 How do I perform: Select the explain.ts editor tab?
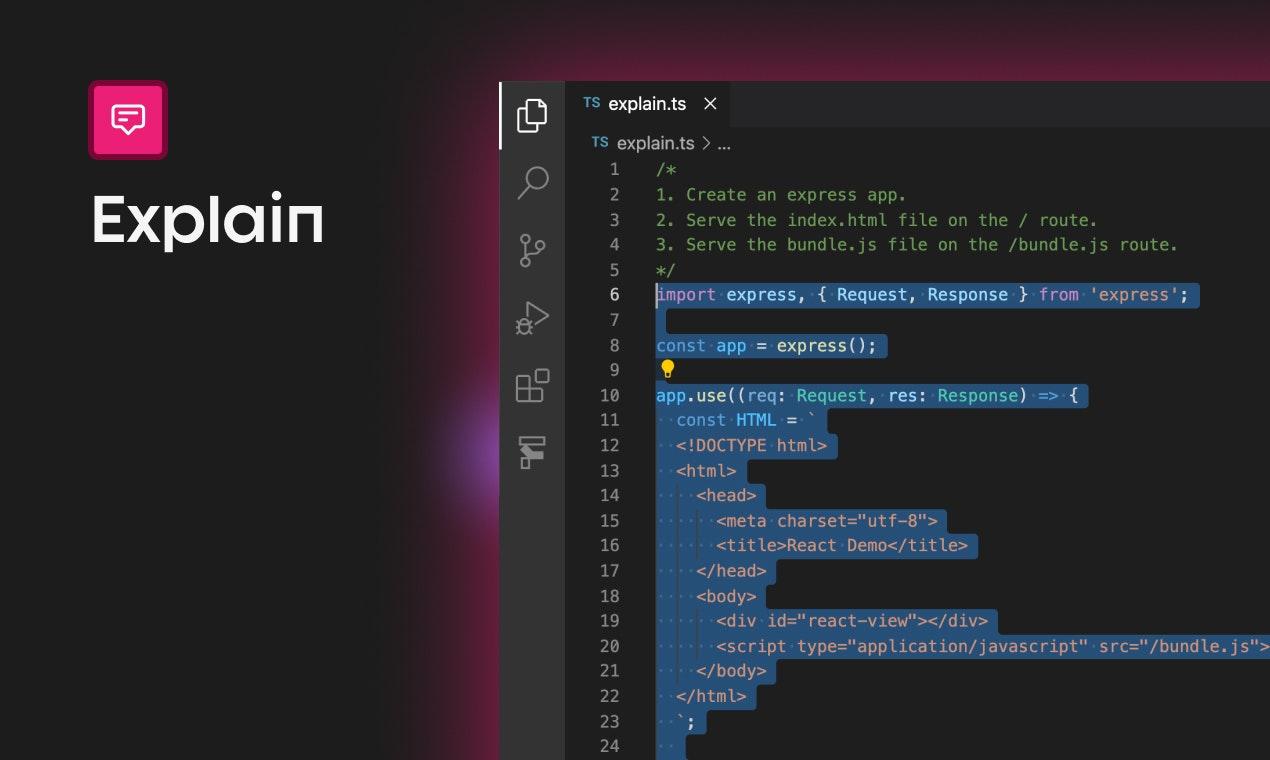click(647, 104)
